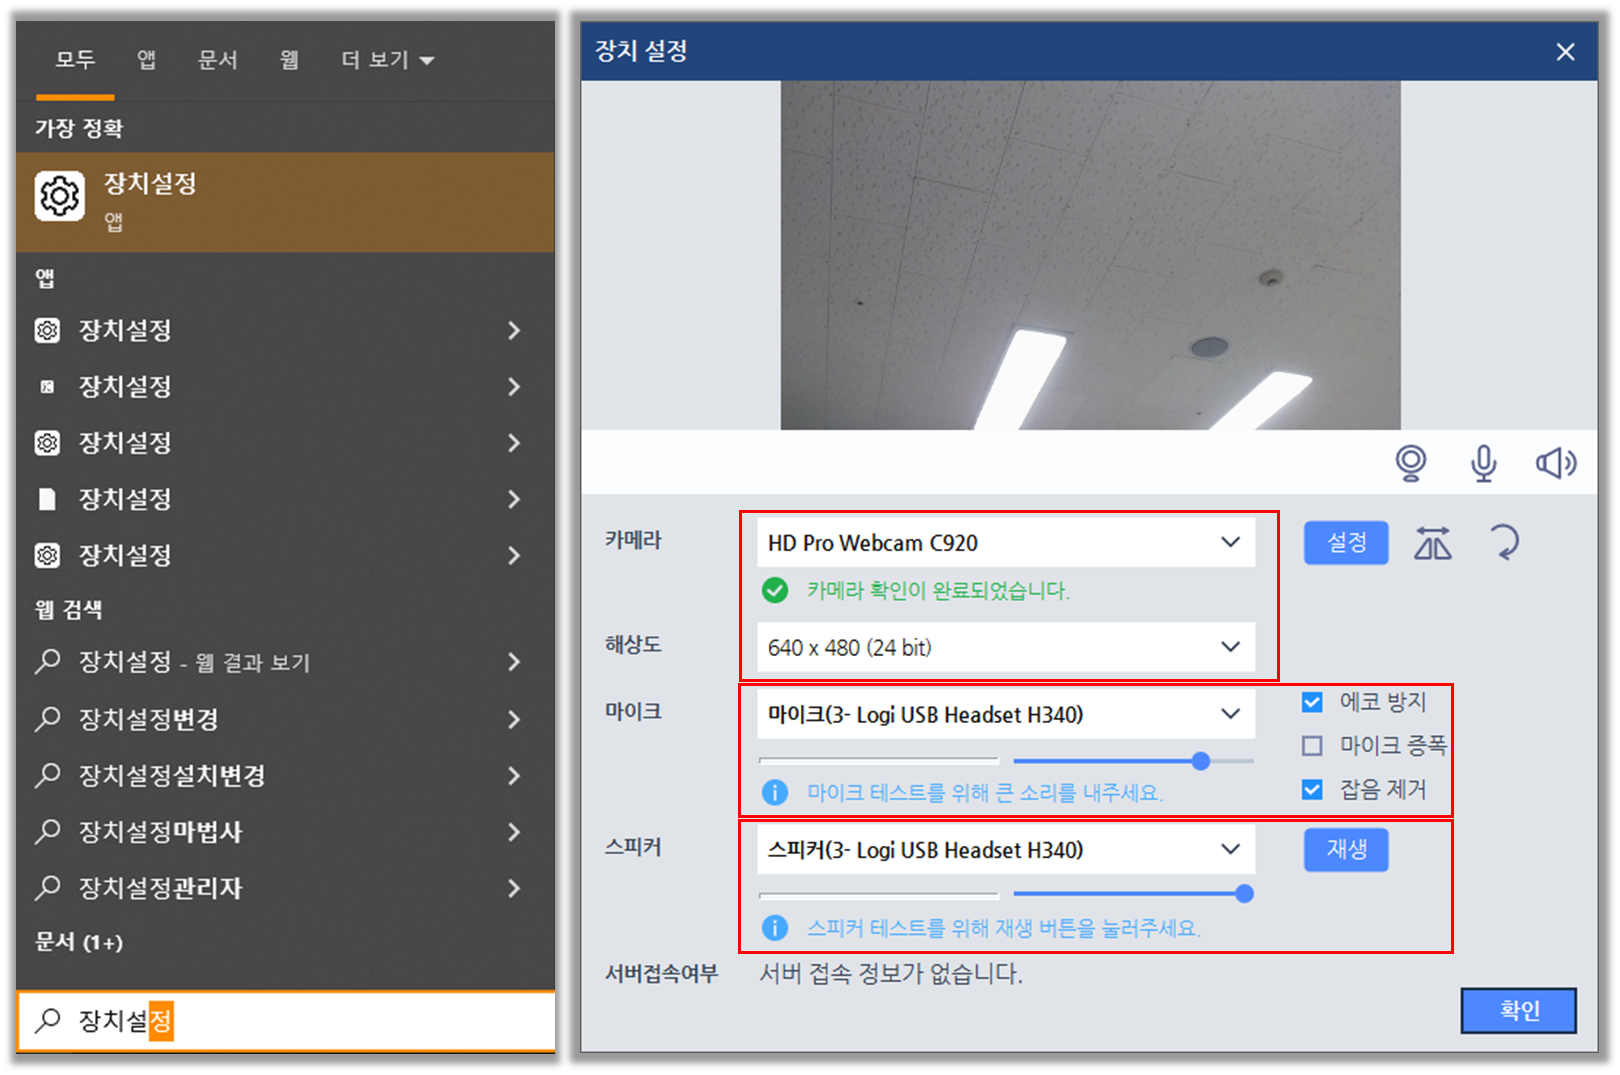Click the microphone icon below the preview
Viewport: 1620px width, 1075px height.
pyautogui.click(x=1484, y=463)
